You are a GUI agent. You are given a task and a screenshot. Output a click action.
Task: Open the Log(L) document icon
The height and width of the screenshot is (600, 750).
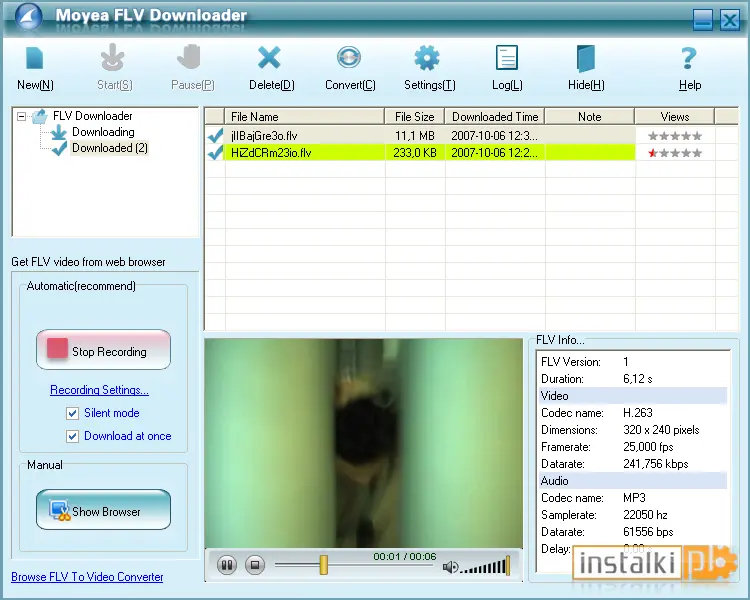pyautogui.click(x=507, y=58)
